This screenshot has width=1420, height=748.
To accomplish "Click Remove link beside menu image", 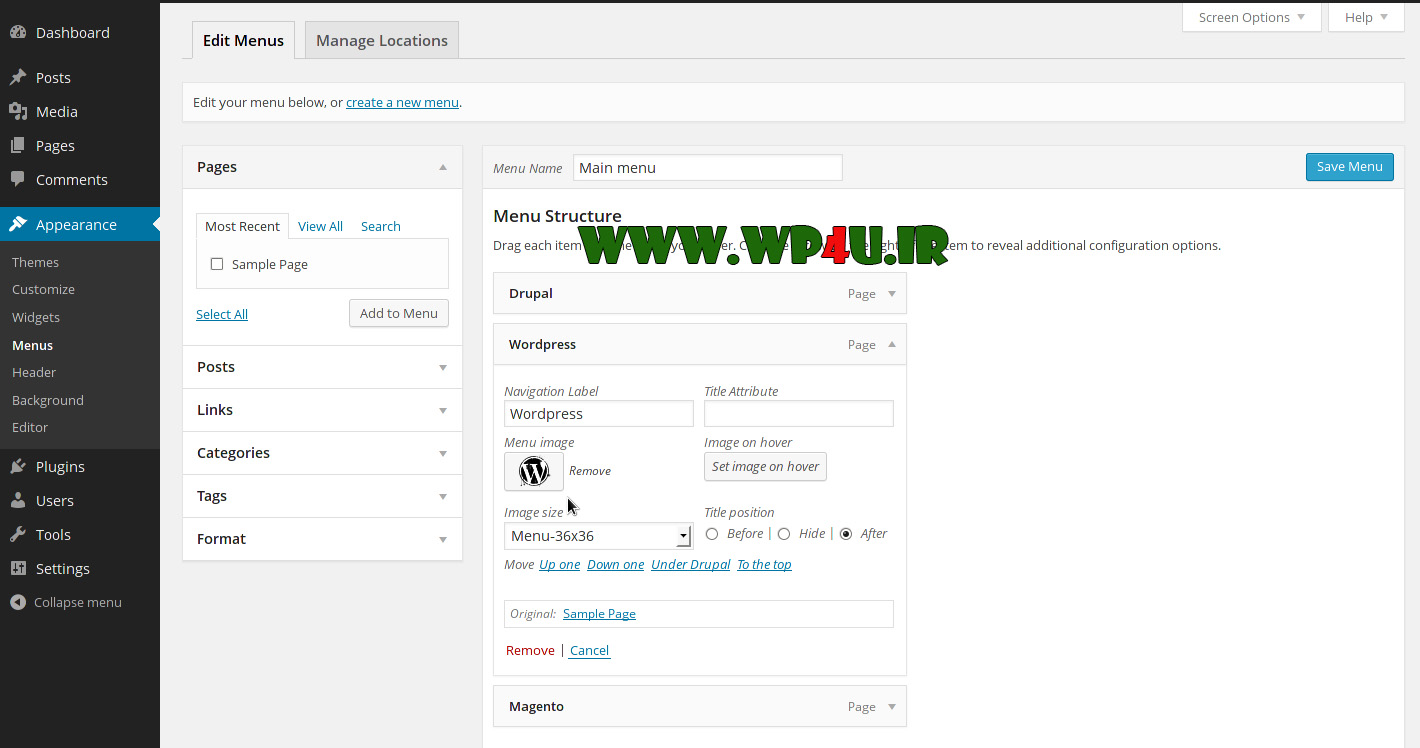I will click(590, 471).
